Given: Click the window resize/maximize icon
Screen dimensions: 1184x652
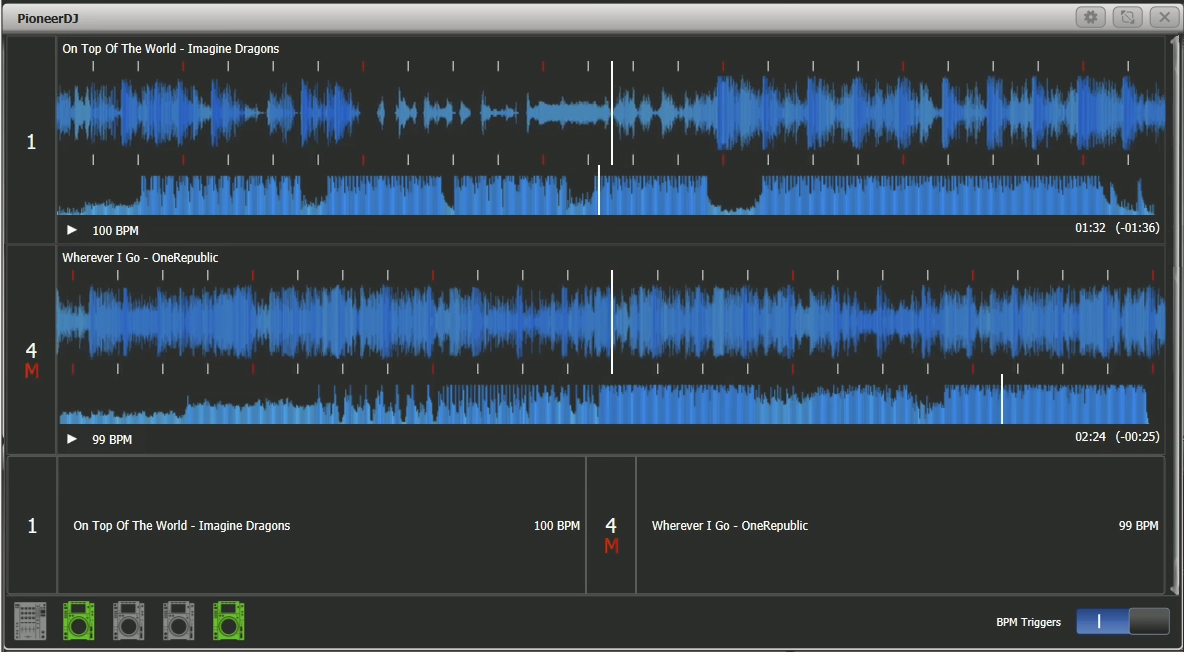Looking at the screenshot, I should [x=1126, y=17].
